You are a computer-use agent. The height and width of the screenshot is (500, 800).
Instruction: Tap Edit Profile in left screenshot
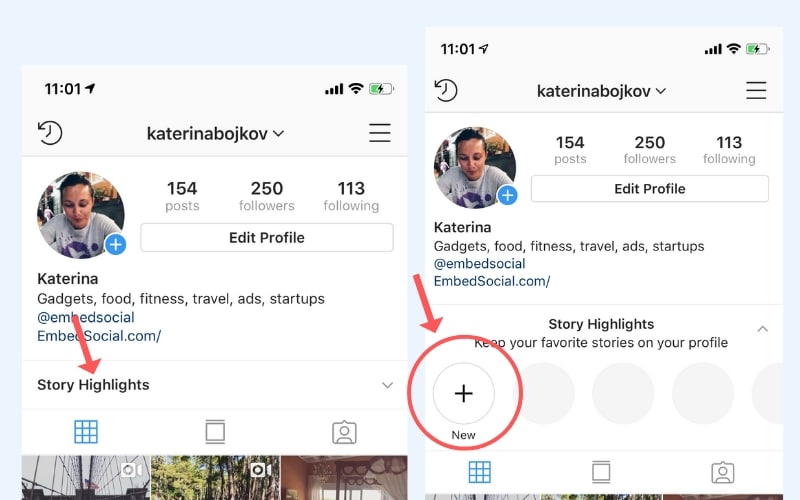[x=267, y=238]
